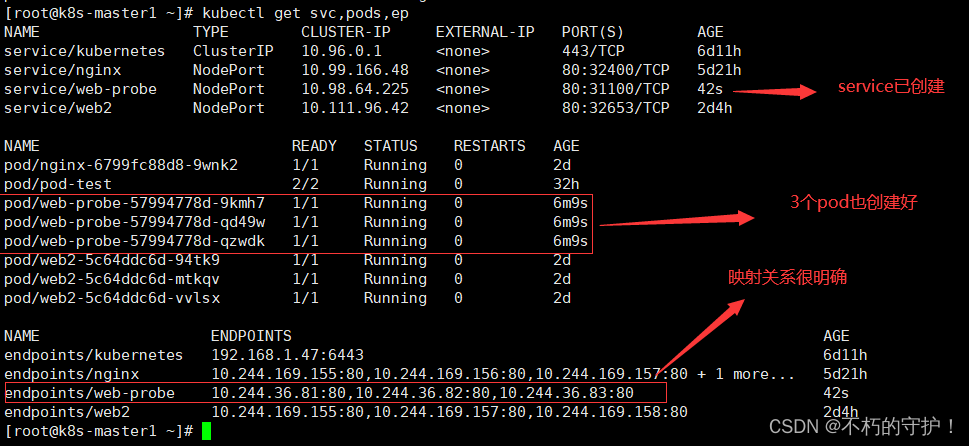Select the "service/web-probe" name
969x446 pixels.
(80, 89)
